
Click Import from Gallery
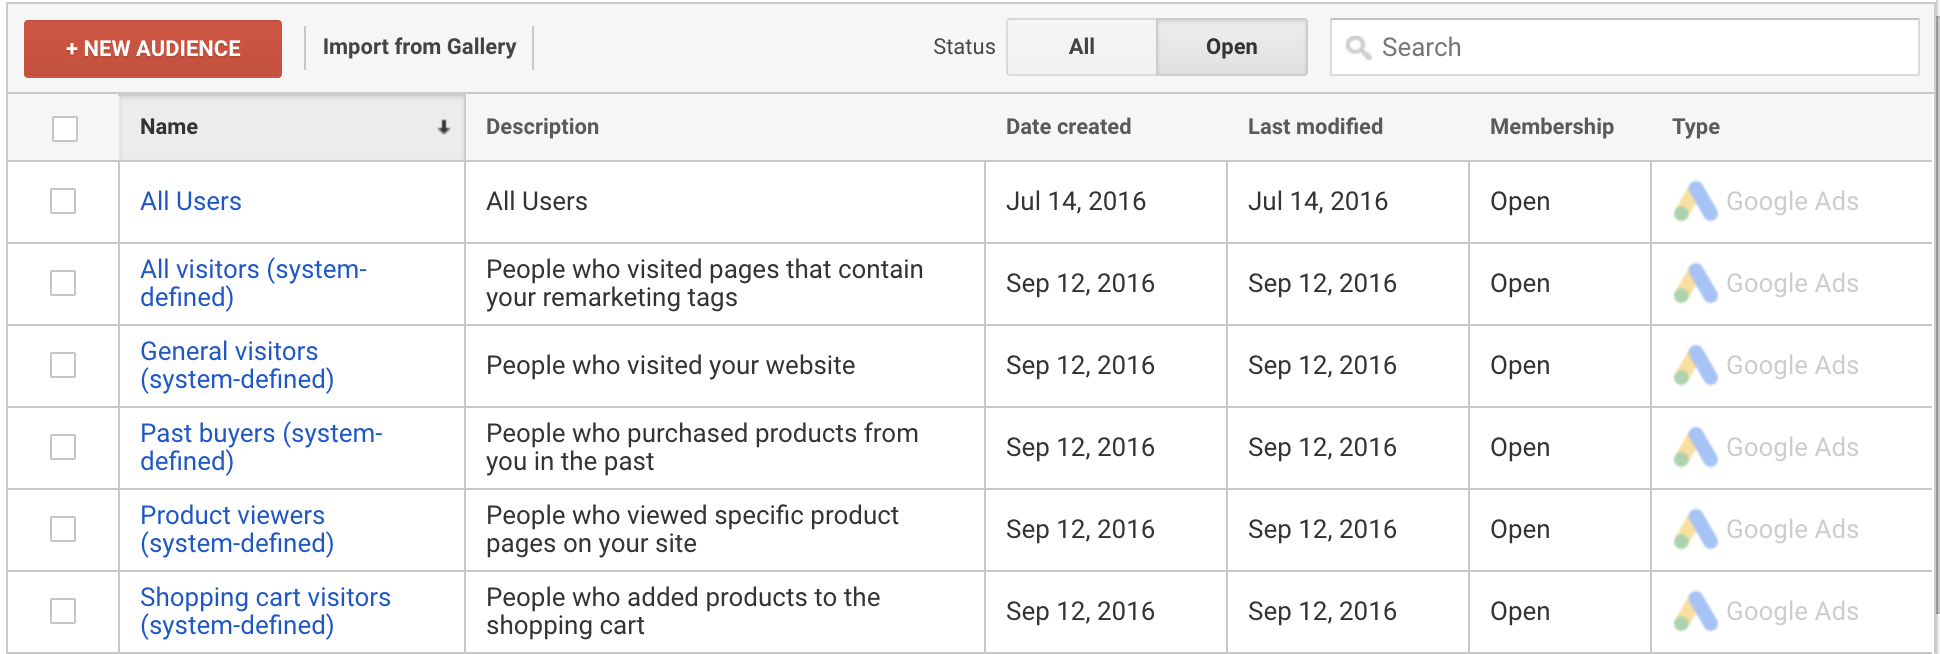click(x=418, y=47)
